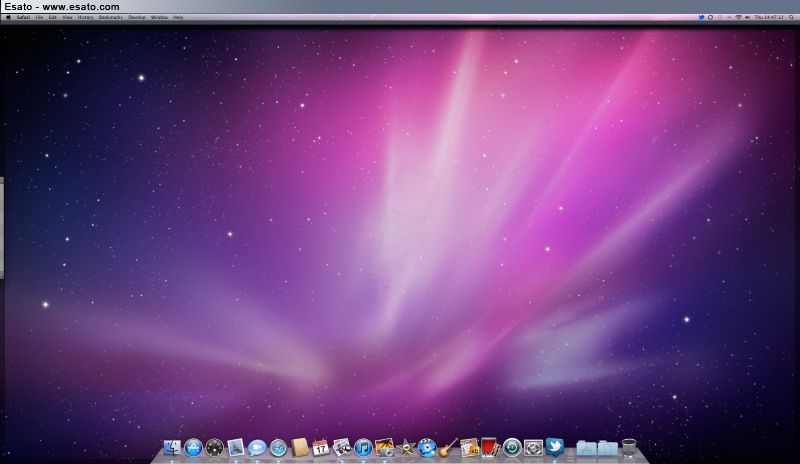This screenshot has width=800, height=464.
Task: Open the Help menu
Action: tap(178, 17)
